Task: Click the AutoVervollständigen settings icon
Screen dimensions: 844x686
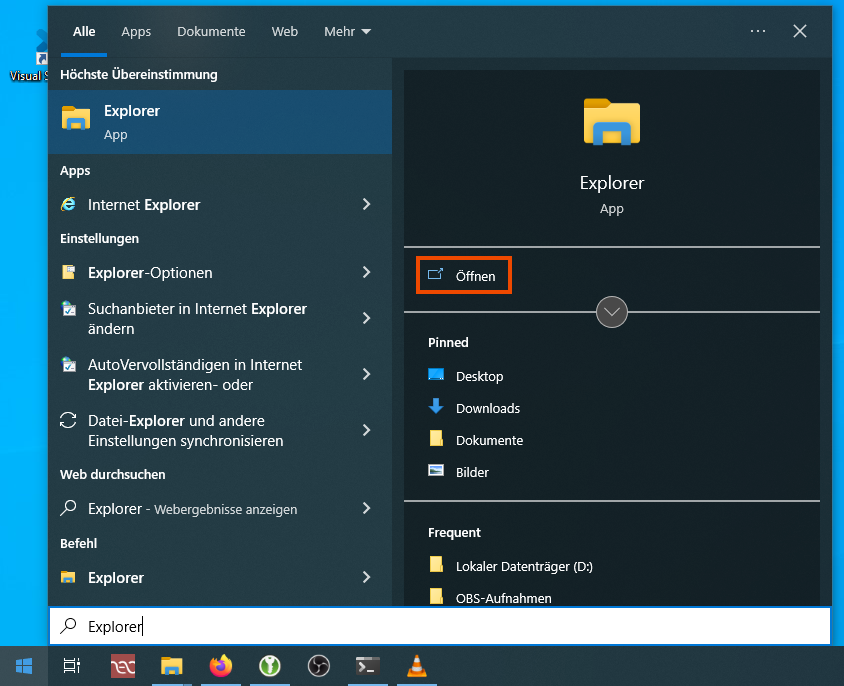Action: (68, 365)
